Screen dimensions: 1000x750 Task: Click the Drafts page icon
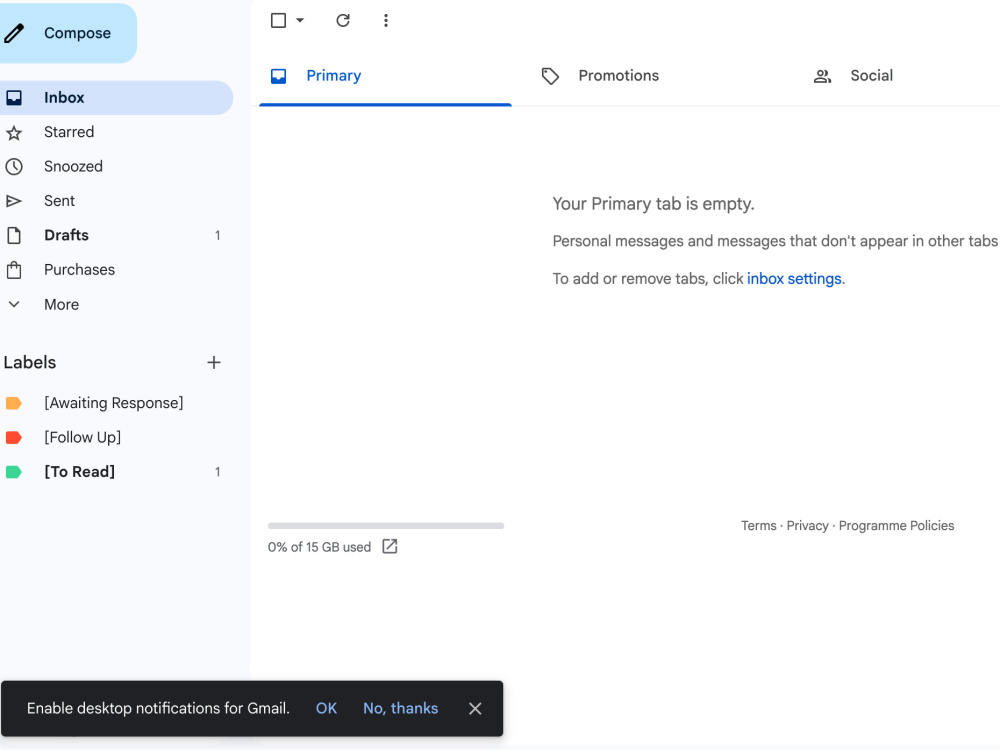point(14,235)
